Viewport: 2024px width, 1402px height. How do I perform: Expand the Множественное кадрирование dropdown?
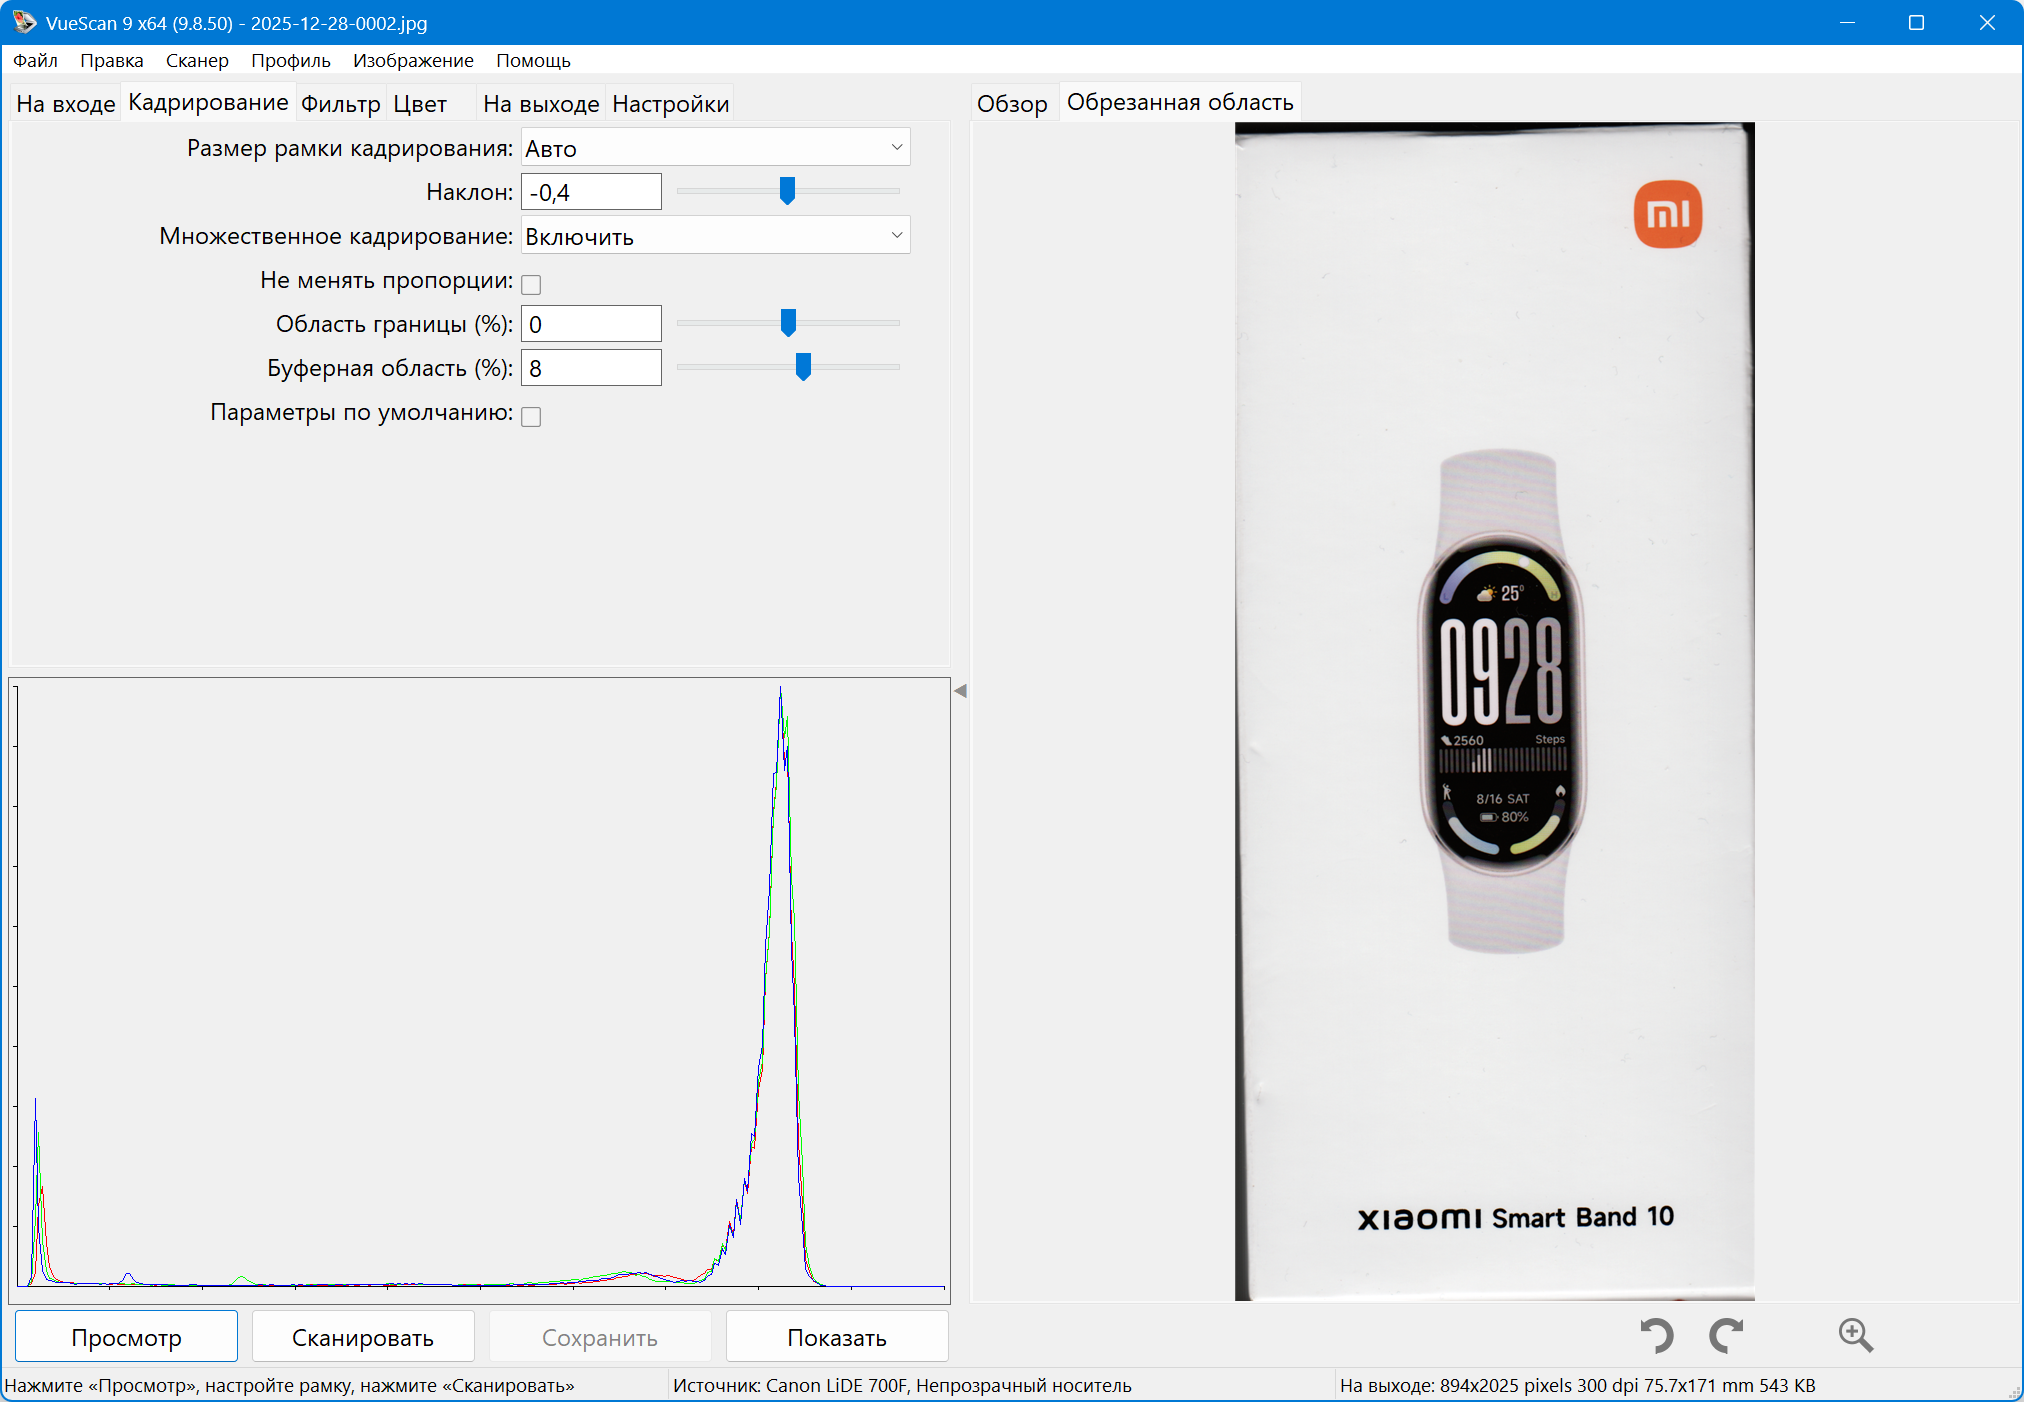point(715,236)
